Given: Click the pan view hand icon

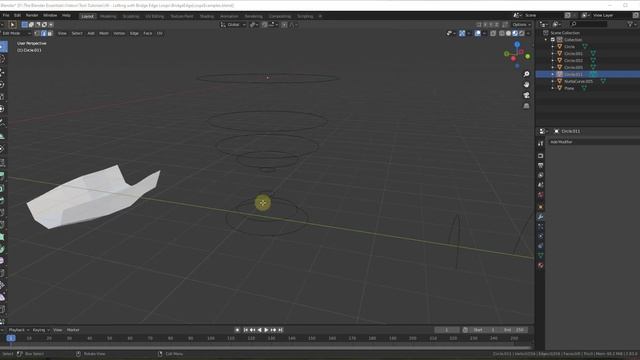Looking at the screenshot, I should click(x=527, y=84).
